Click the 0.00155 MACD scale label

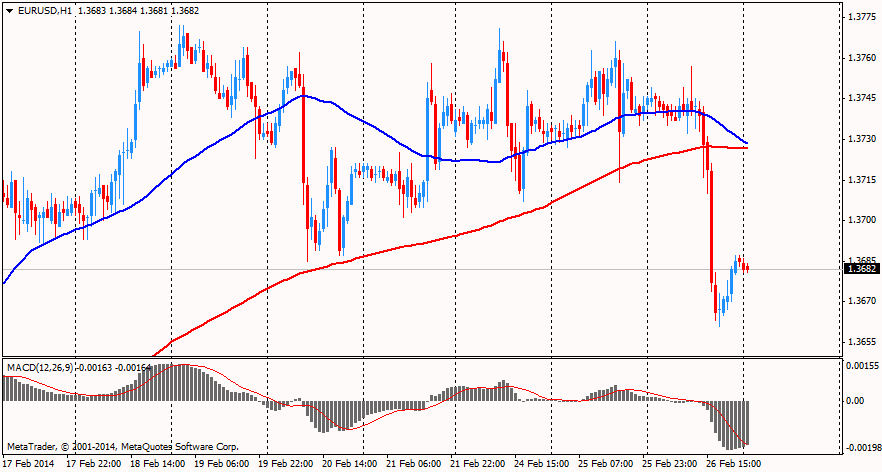(863, 366)
